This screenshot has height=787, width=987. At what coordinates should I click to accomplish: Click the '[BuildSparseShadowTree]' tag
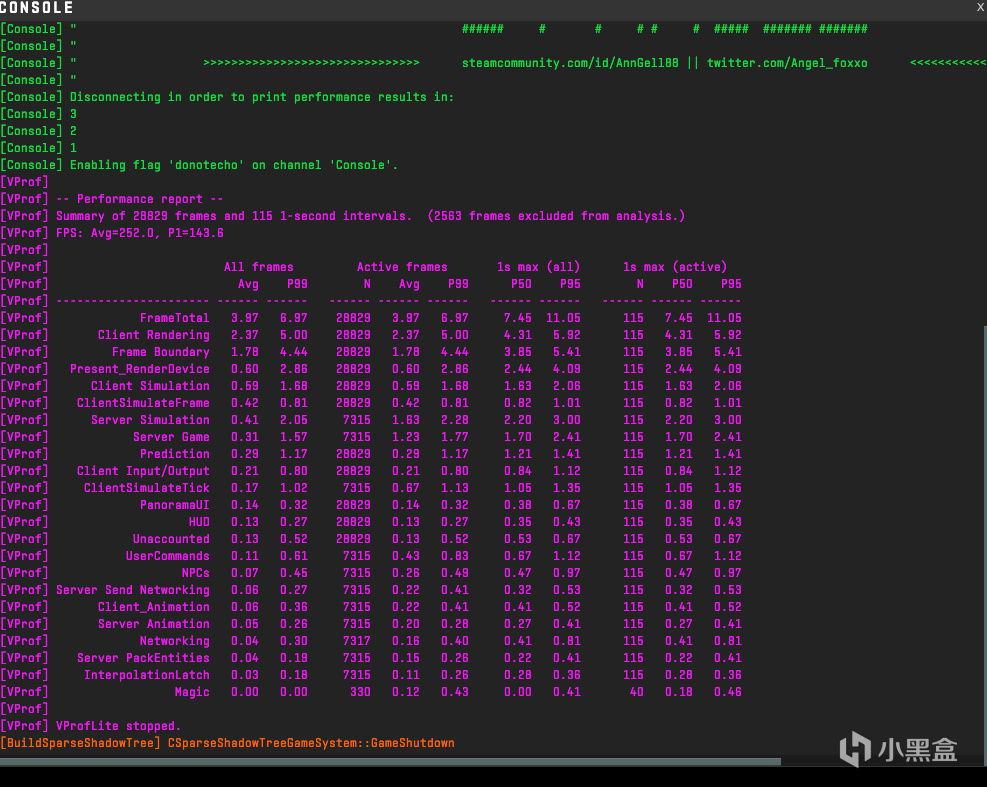pos(81,743)
